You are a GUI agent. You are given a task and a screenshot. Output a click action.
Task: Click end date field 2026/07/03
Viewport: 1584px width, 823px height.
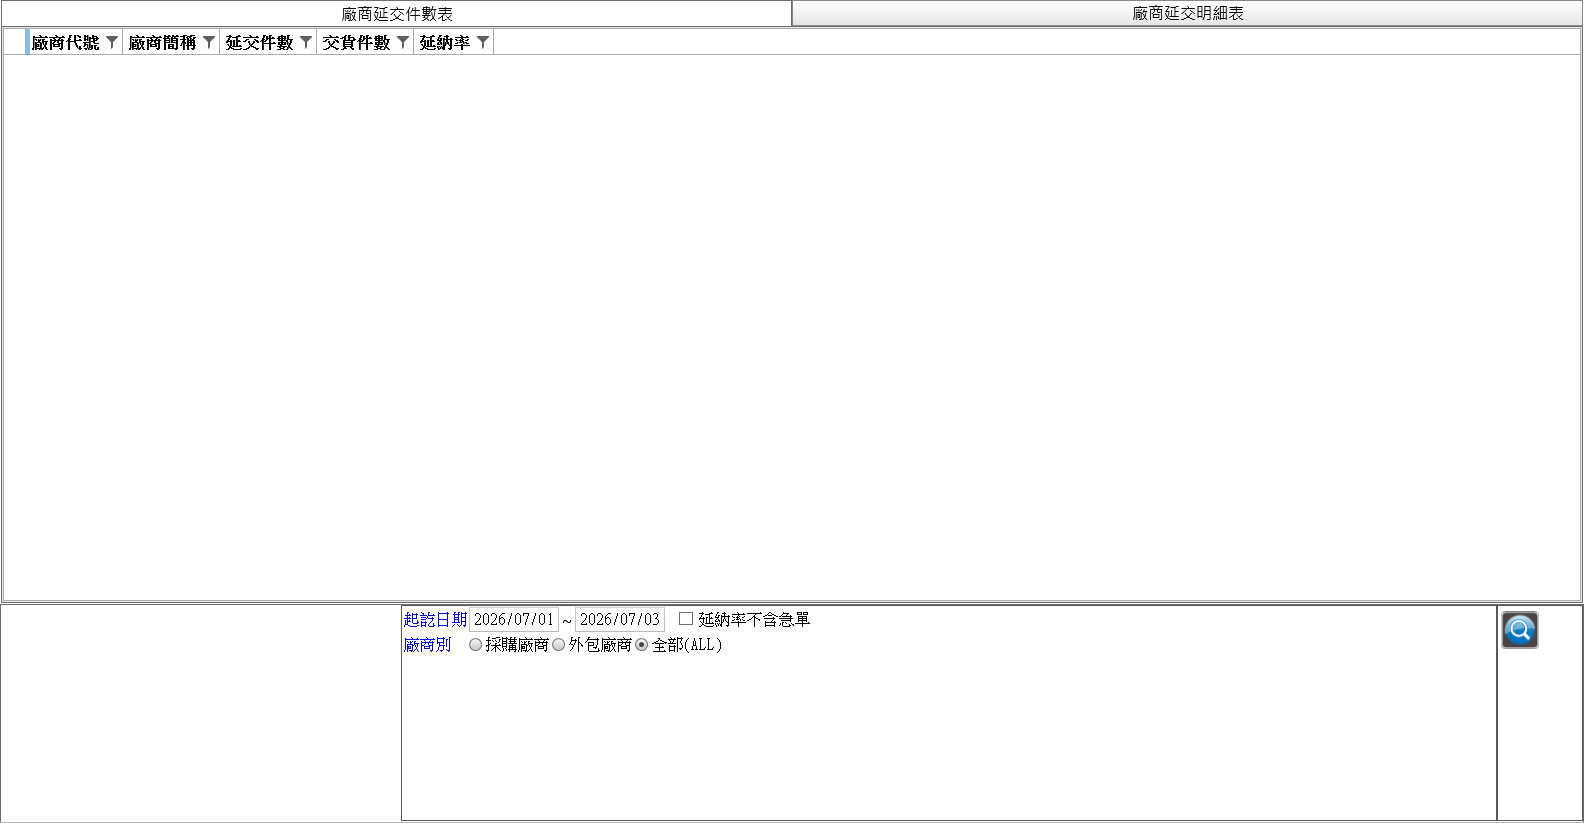(620, 620)
